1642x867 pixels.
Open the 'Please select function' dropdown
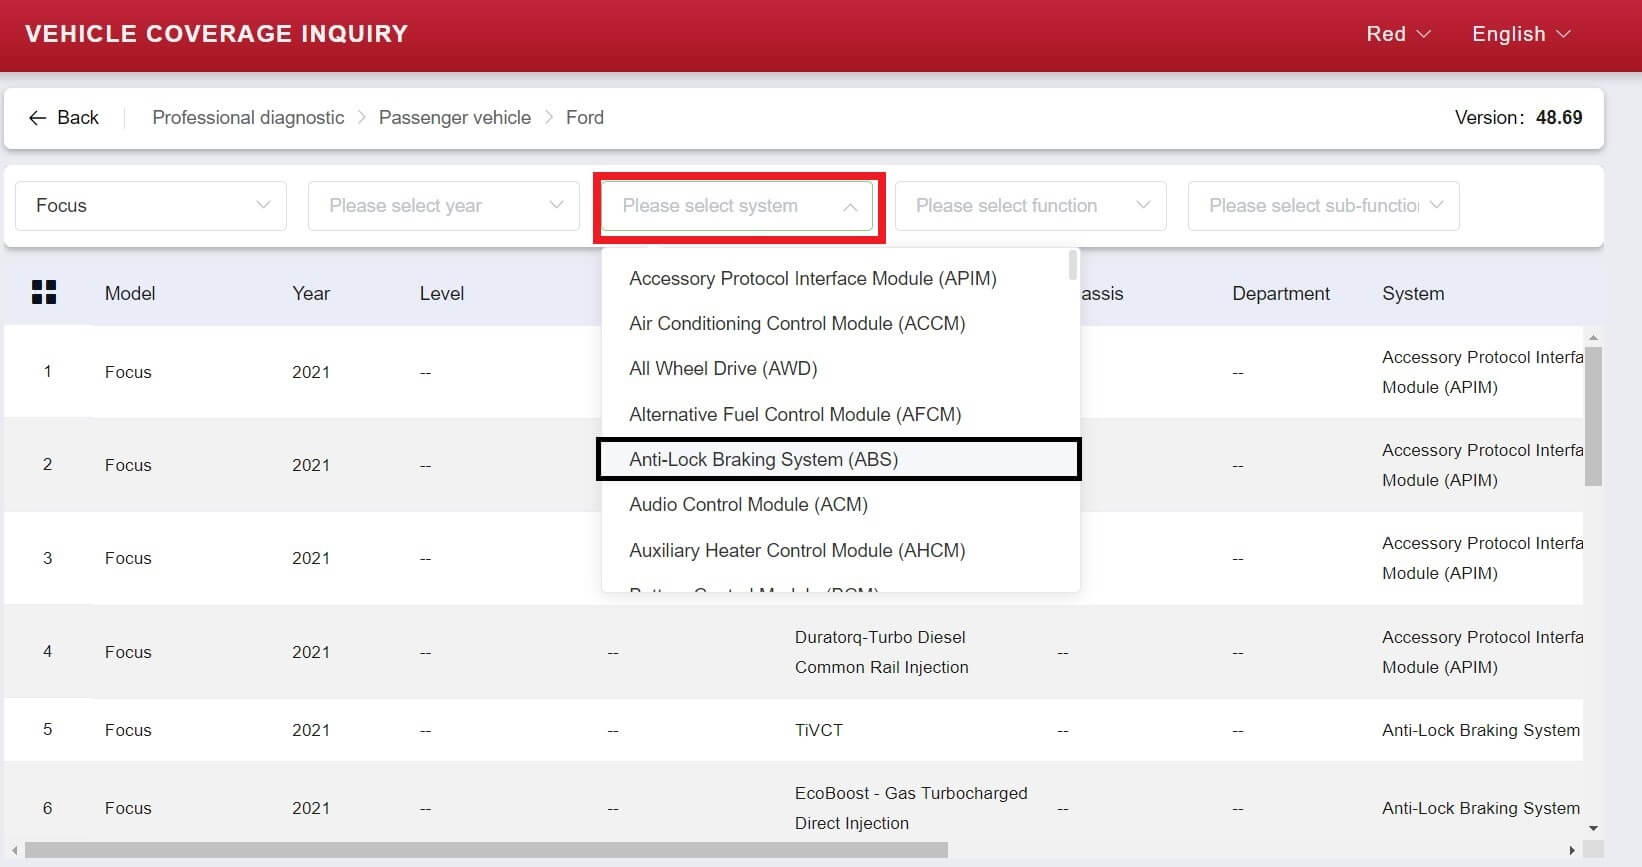click(x=1030, y=206)
